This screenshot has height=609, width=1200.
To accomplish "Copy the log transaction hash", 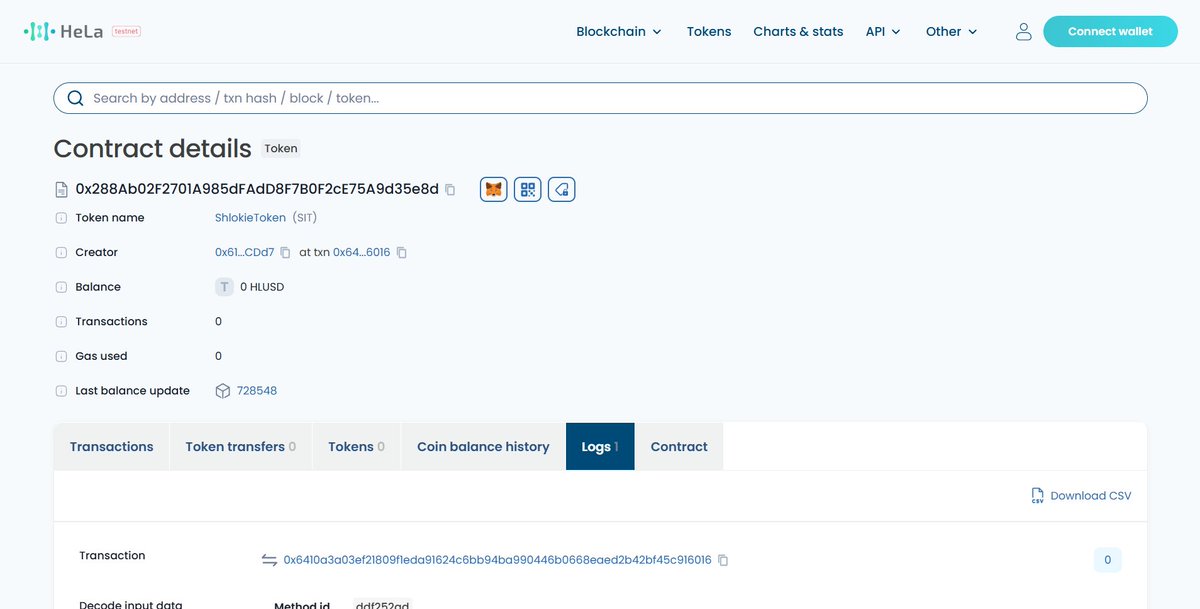I will (x=723, y=560).
